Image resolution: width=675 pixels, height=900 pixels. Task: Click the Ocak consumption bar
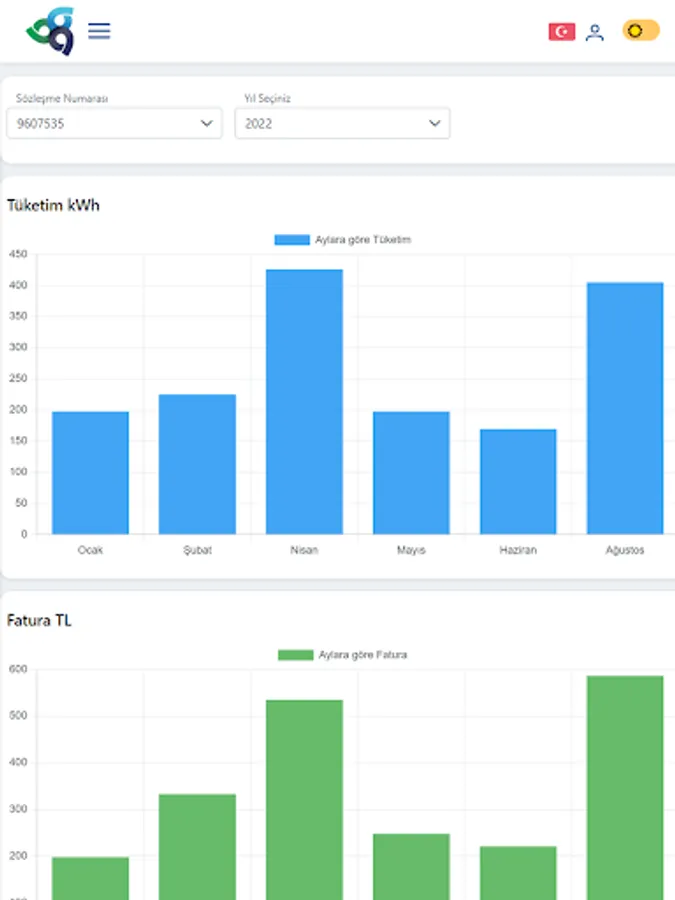(90, 473)
